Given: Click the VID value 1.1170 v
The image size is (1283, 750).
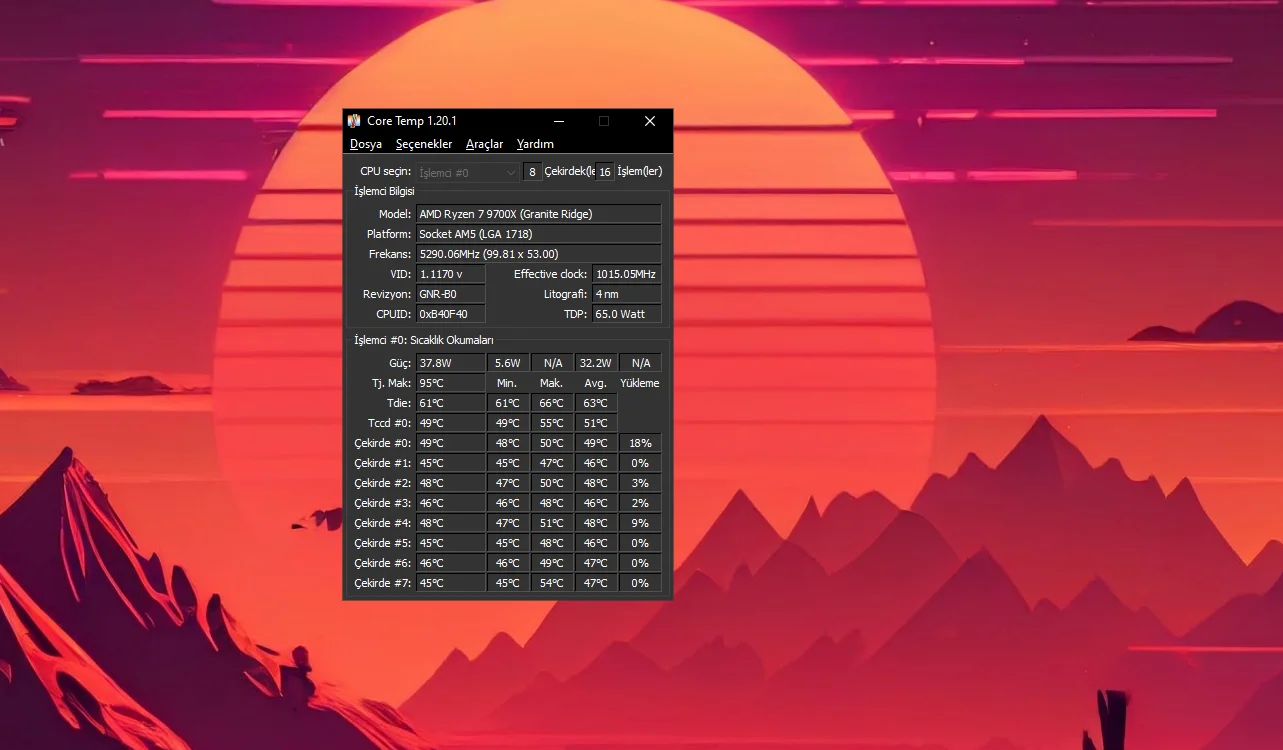Looking at the screenshot, I should coord(451,274).
